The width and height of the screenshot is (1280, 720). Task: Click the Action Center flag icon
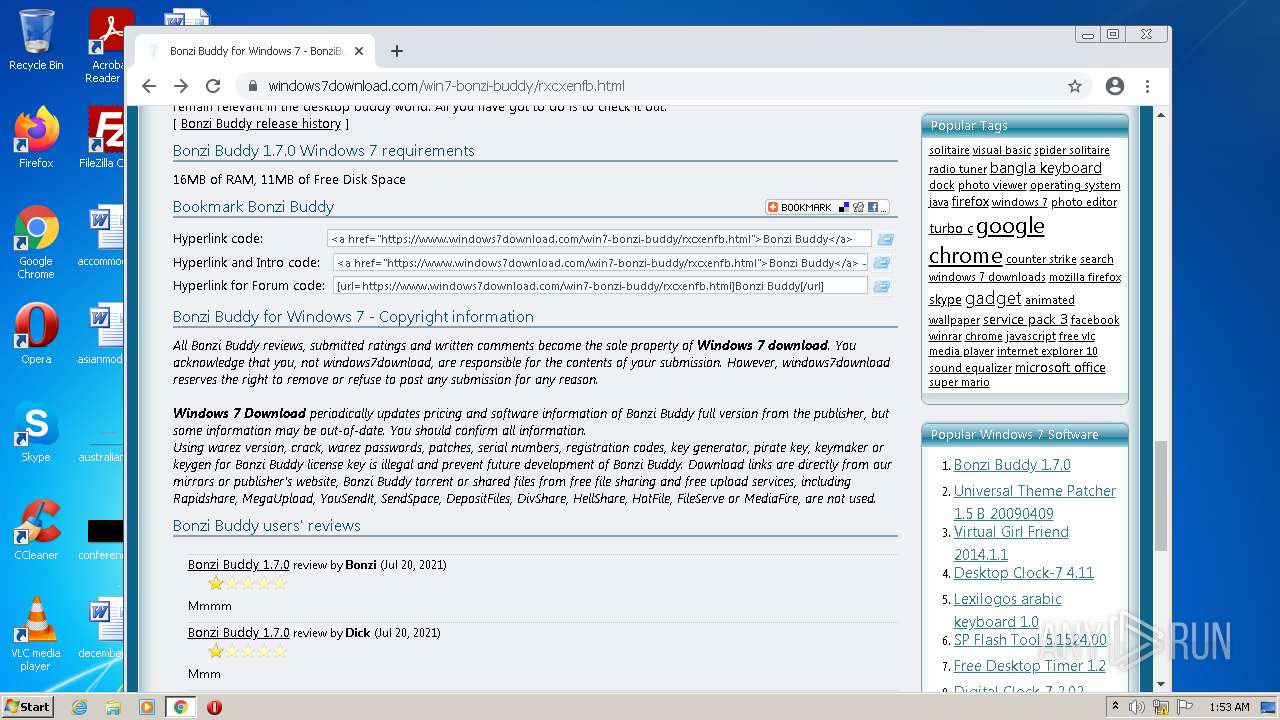pos(1185,707)
